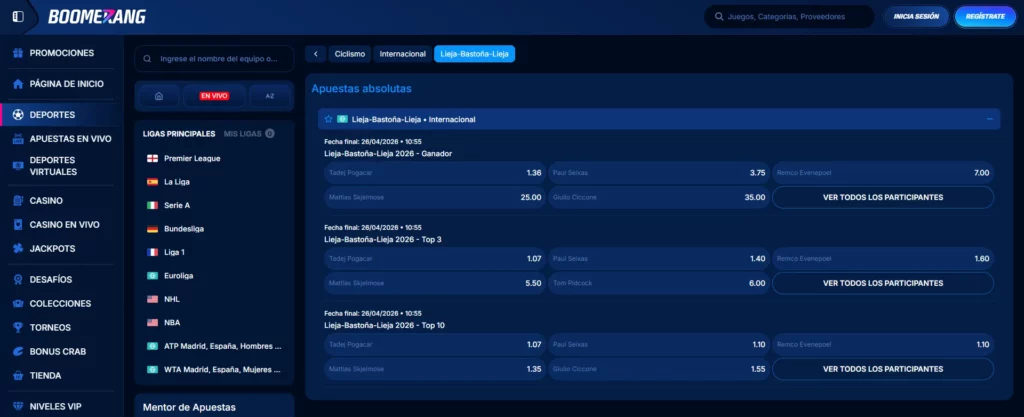Bet on Tadej Pogacar Ganador 1.36
The image size is (1024, 417).
(434, 173)
